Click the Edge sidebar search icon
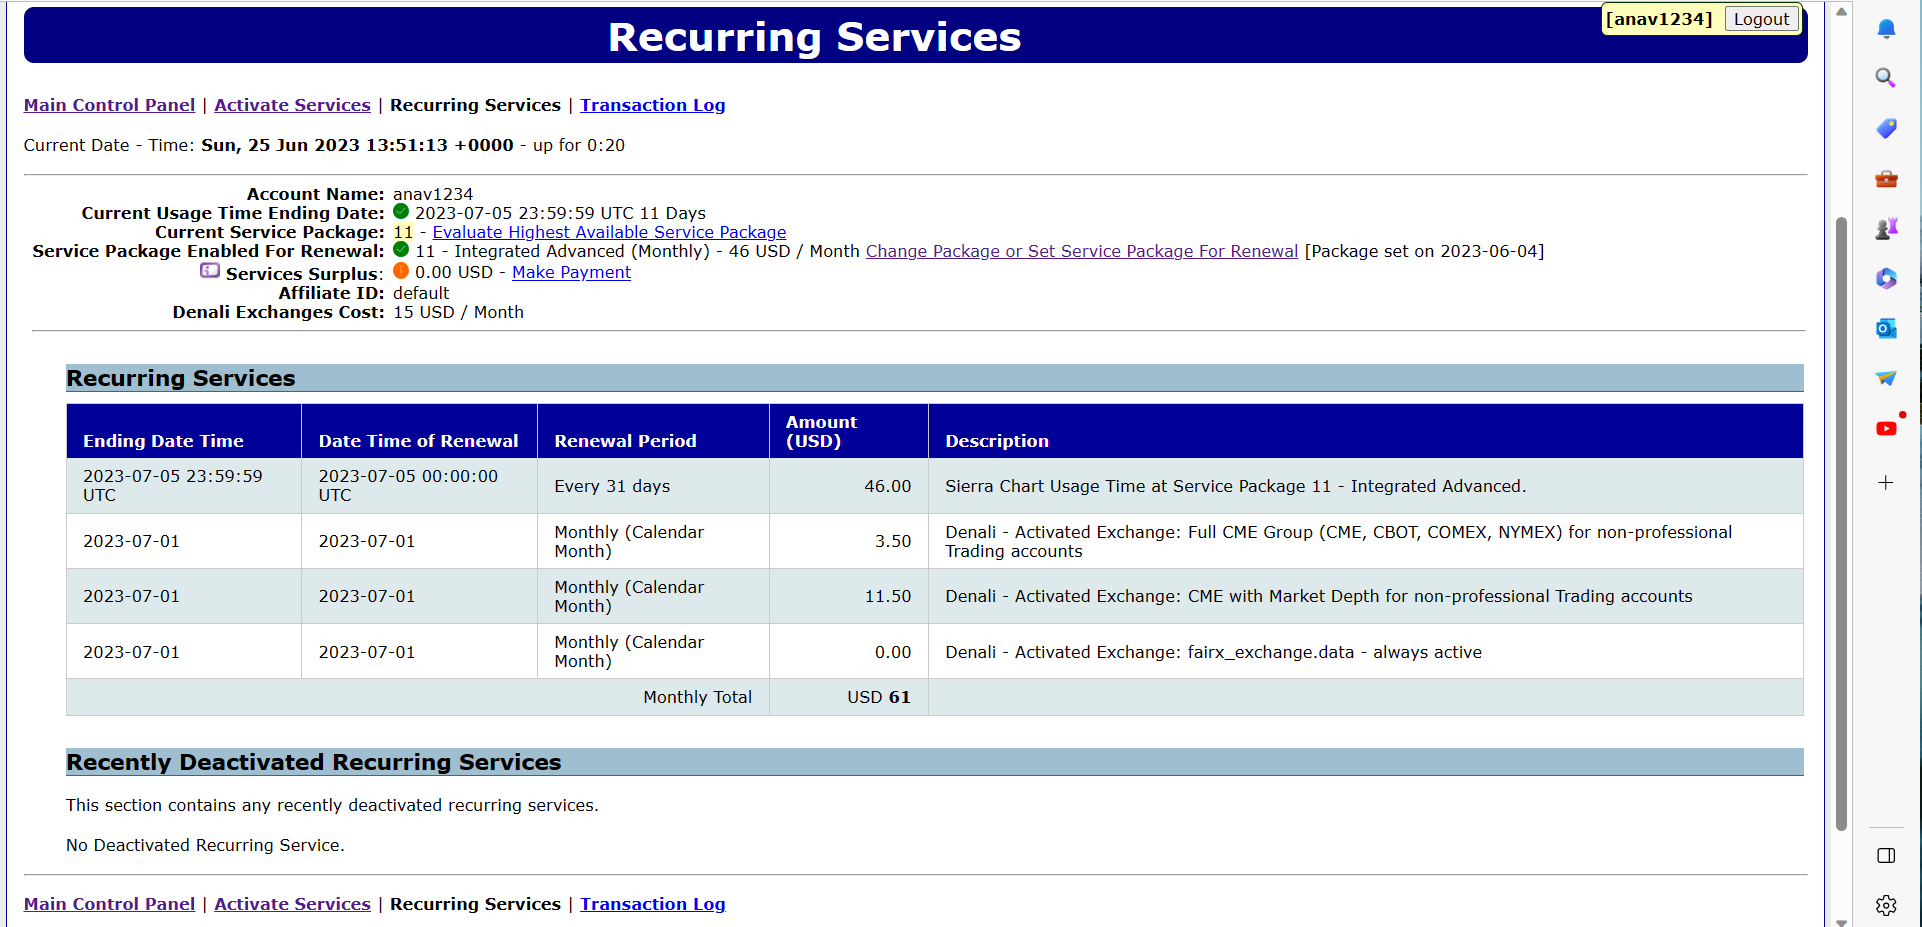The image size is (1922, 927). pyautogui.click(x=1886, y=78)
